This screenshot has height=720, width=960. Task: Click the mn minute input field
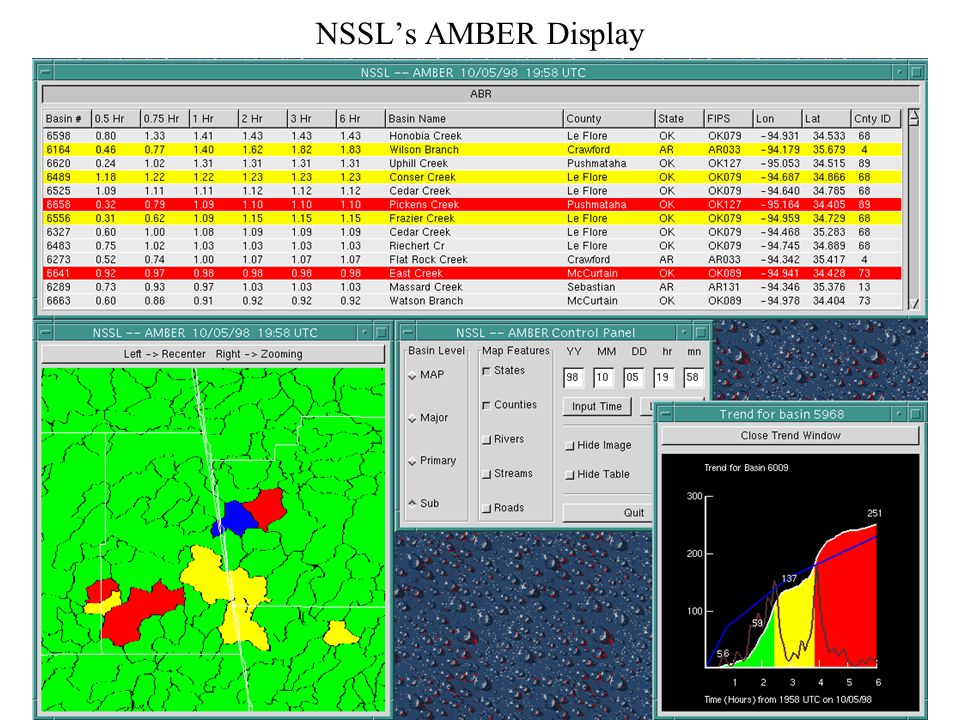[694, 377]
